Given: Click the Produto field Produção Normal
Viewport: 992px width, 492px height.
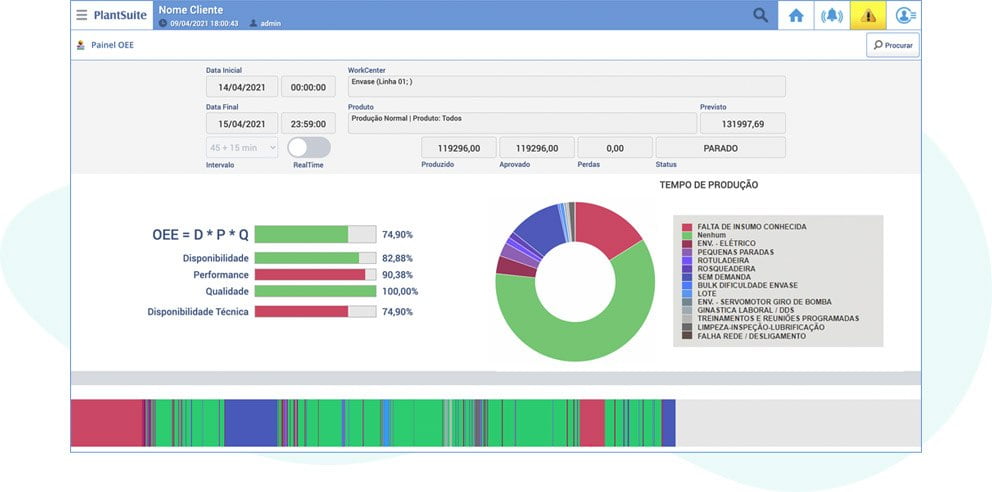Looking at the screenshot, I should pos(523,123).
